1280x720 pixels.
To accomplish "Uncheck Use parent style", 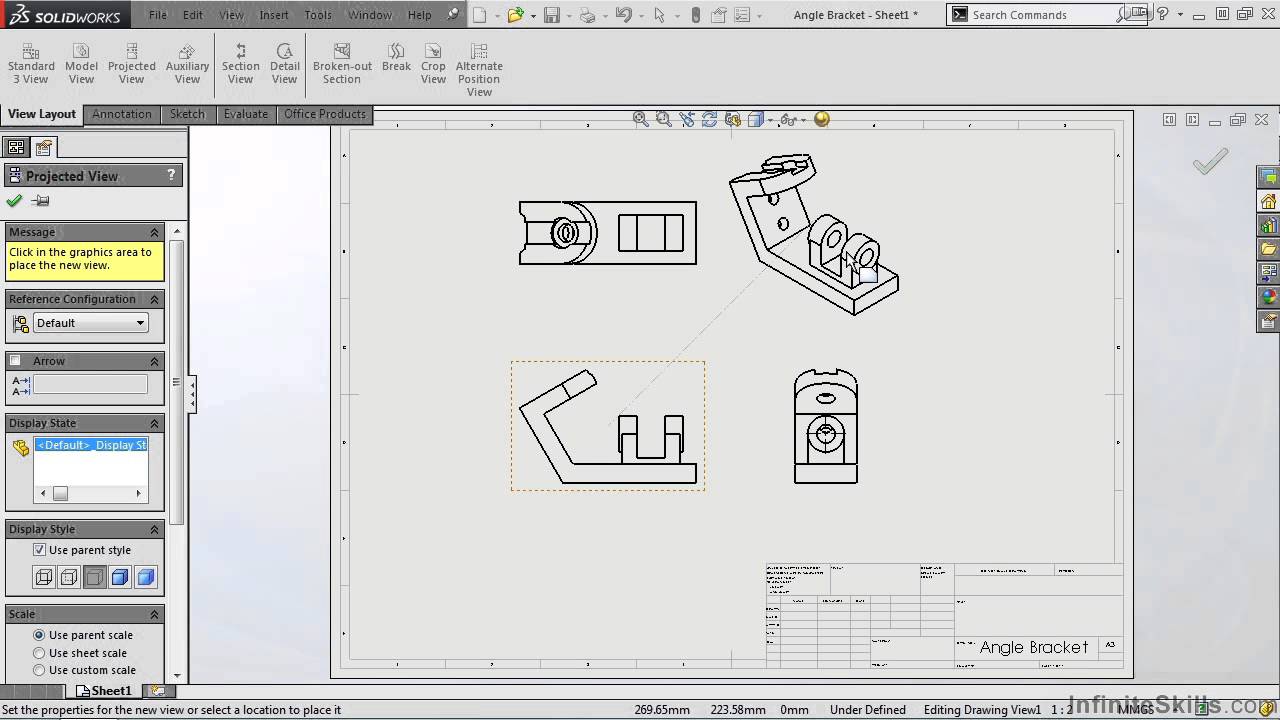I will (39, 550).
